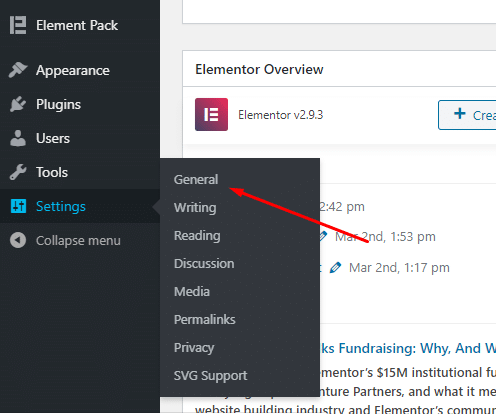
Task: Click the Appearance paintbrush icon
Action: click(18, 70)
